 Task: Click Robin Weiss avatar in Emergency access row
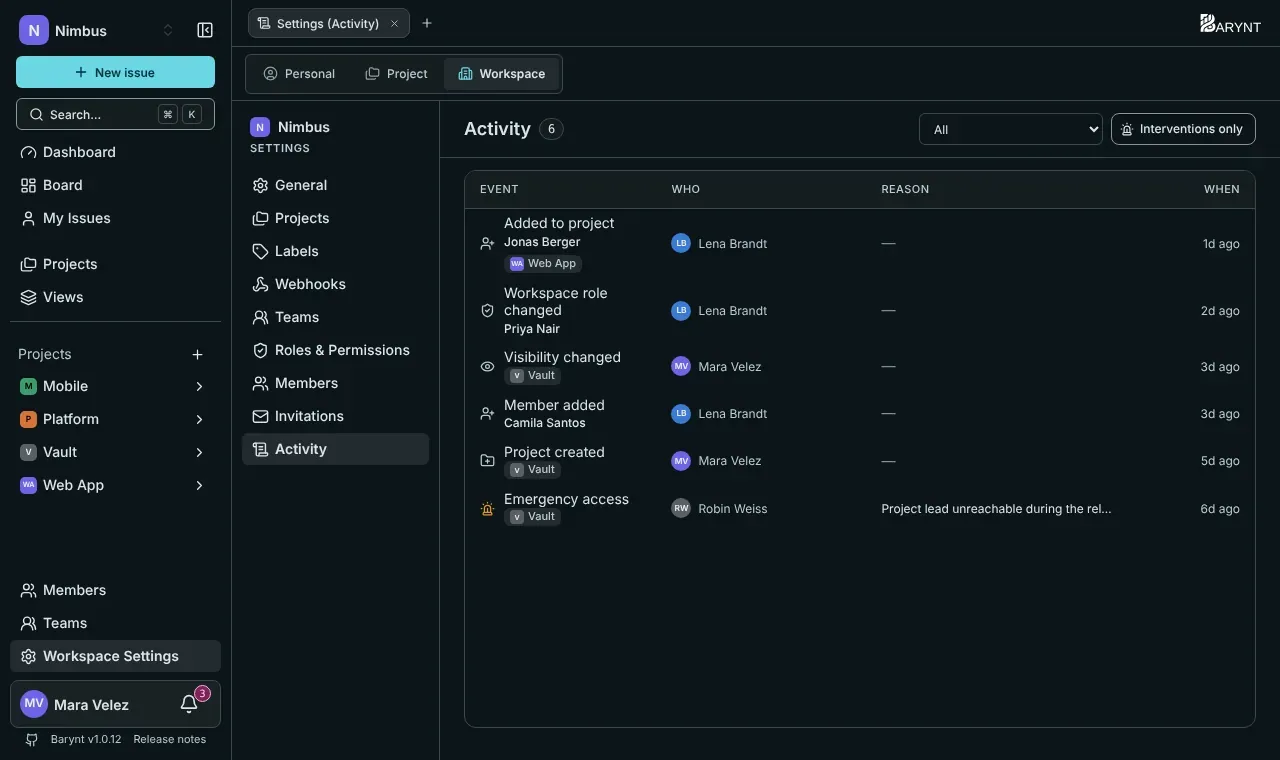tap(681, 509)
